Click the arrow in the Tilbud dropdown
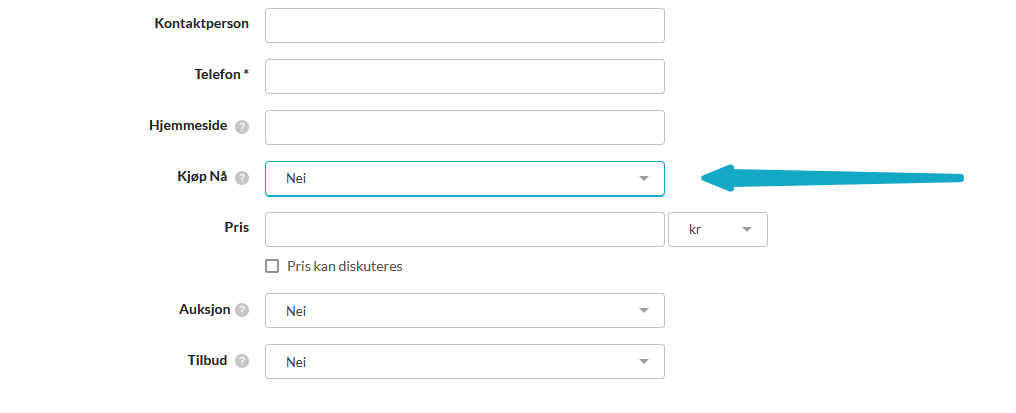This screenshot has width=1016, height=413. [644, 362]
